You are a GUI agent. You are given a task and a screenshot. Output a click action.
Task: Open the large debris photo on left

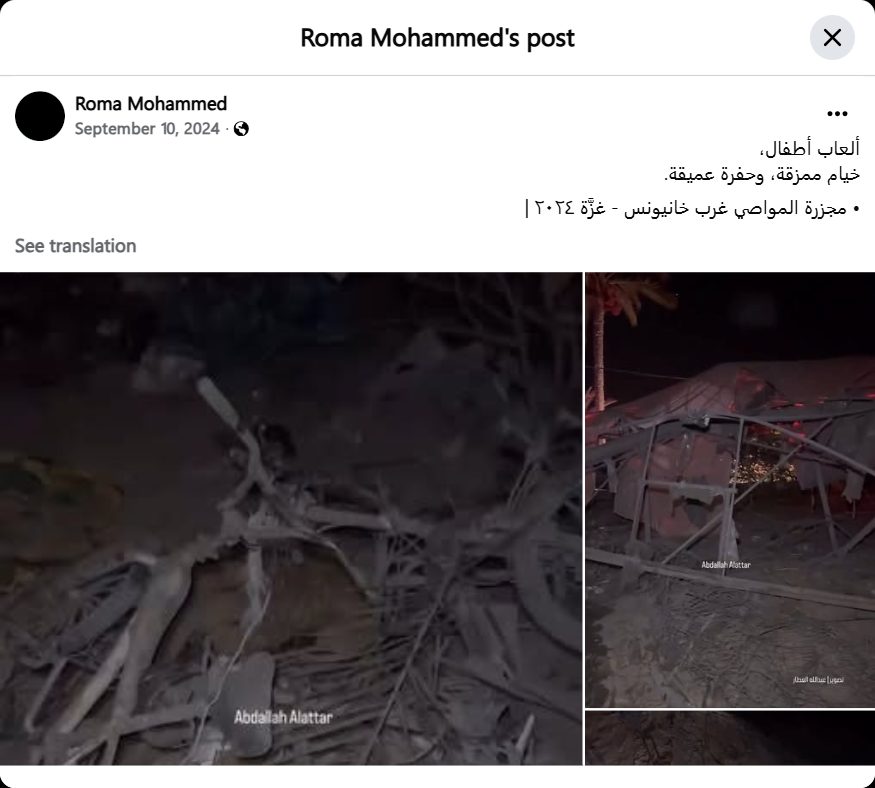291,518
